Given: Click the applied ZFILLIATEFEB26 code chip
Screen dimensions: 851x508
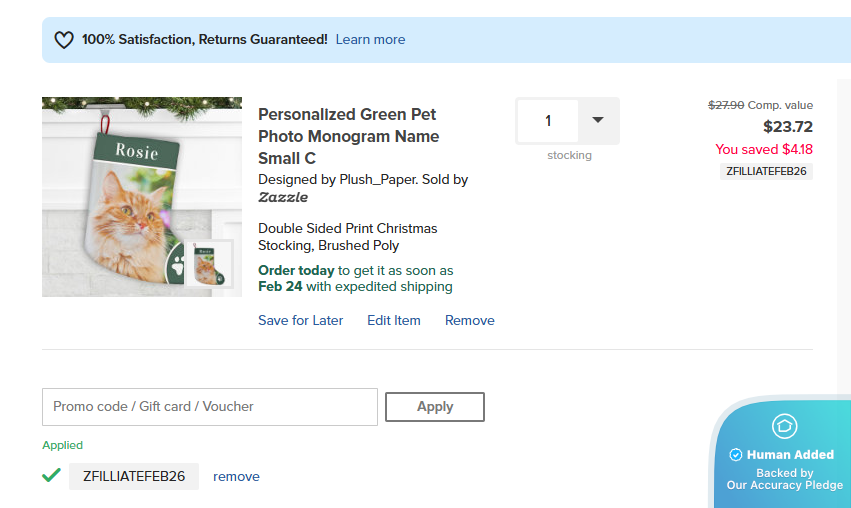Looking at the screenshot, I should point(134,477).
